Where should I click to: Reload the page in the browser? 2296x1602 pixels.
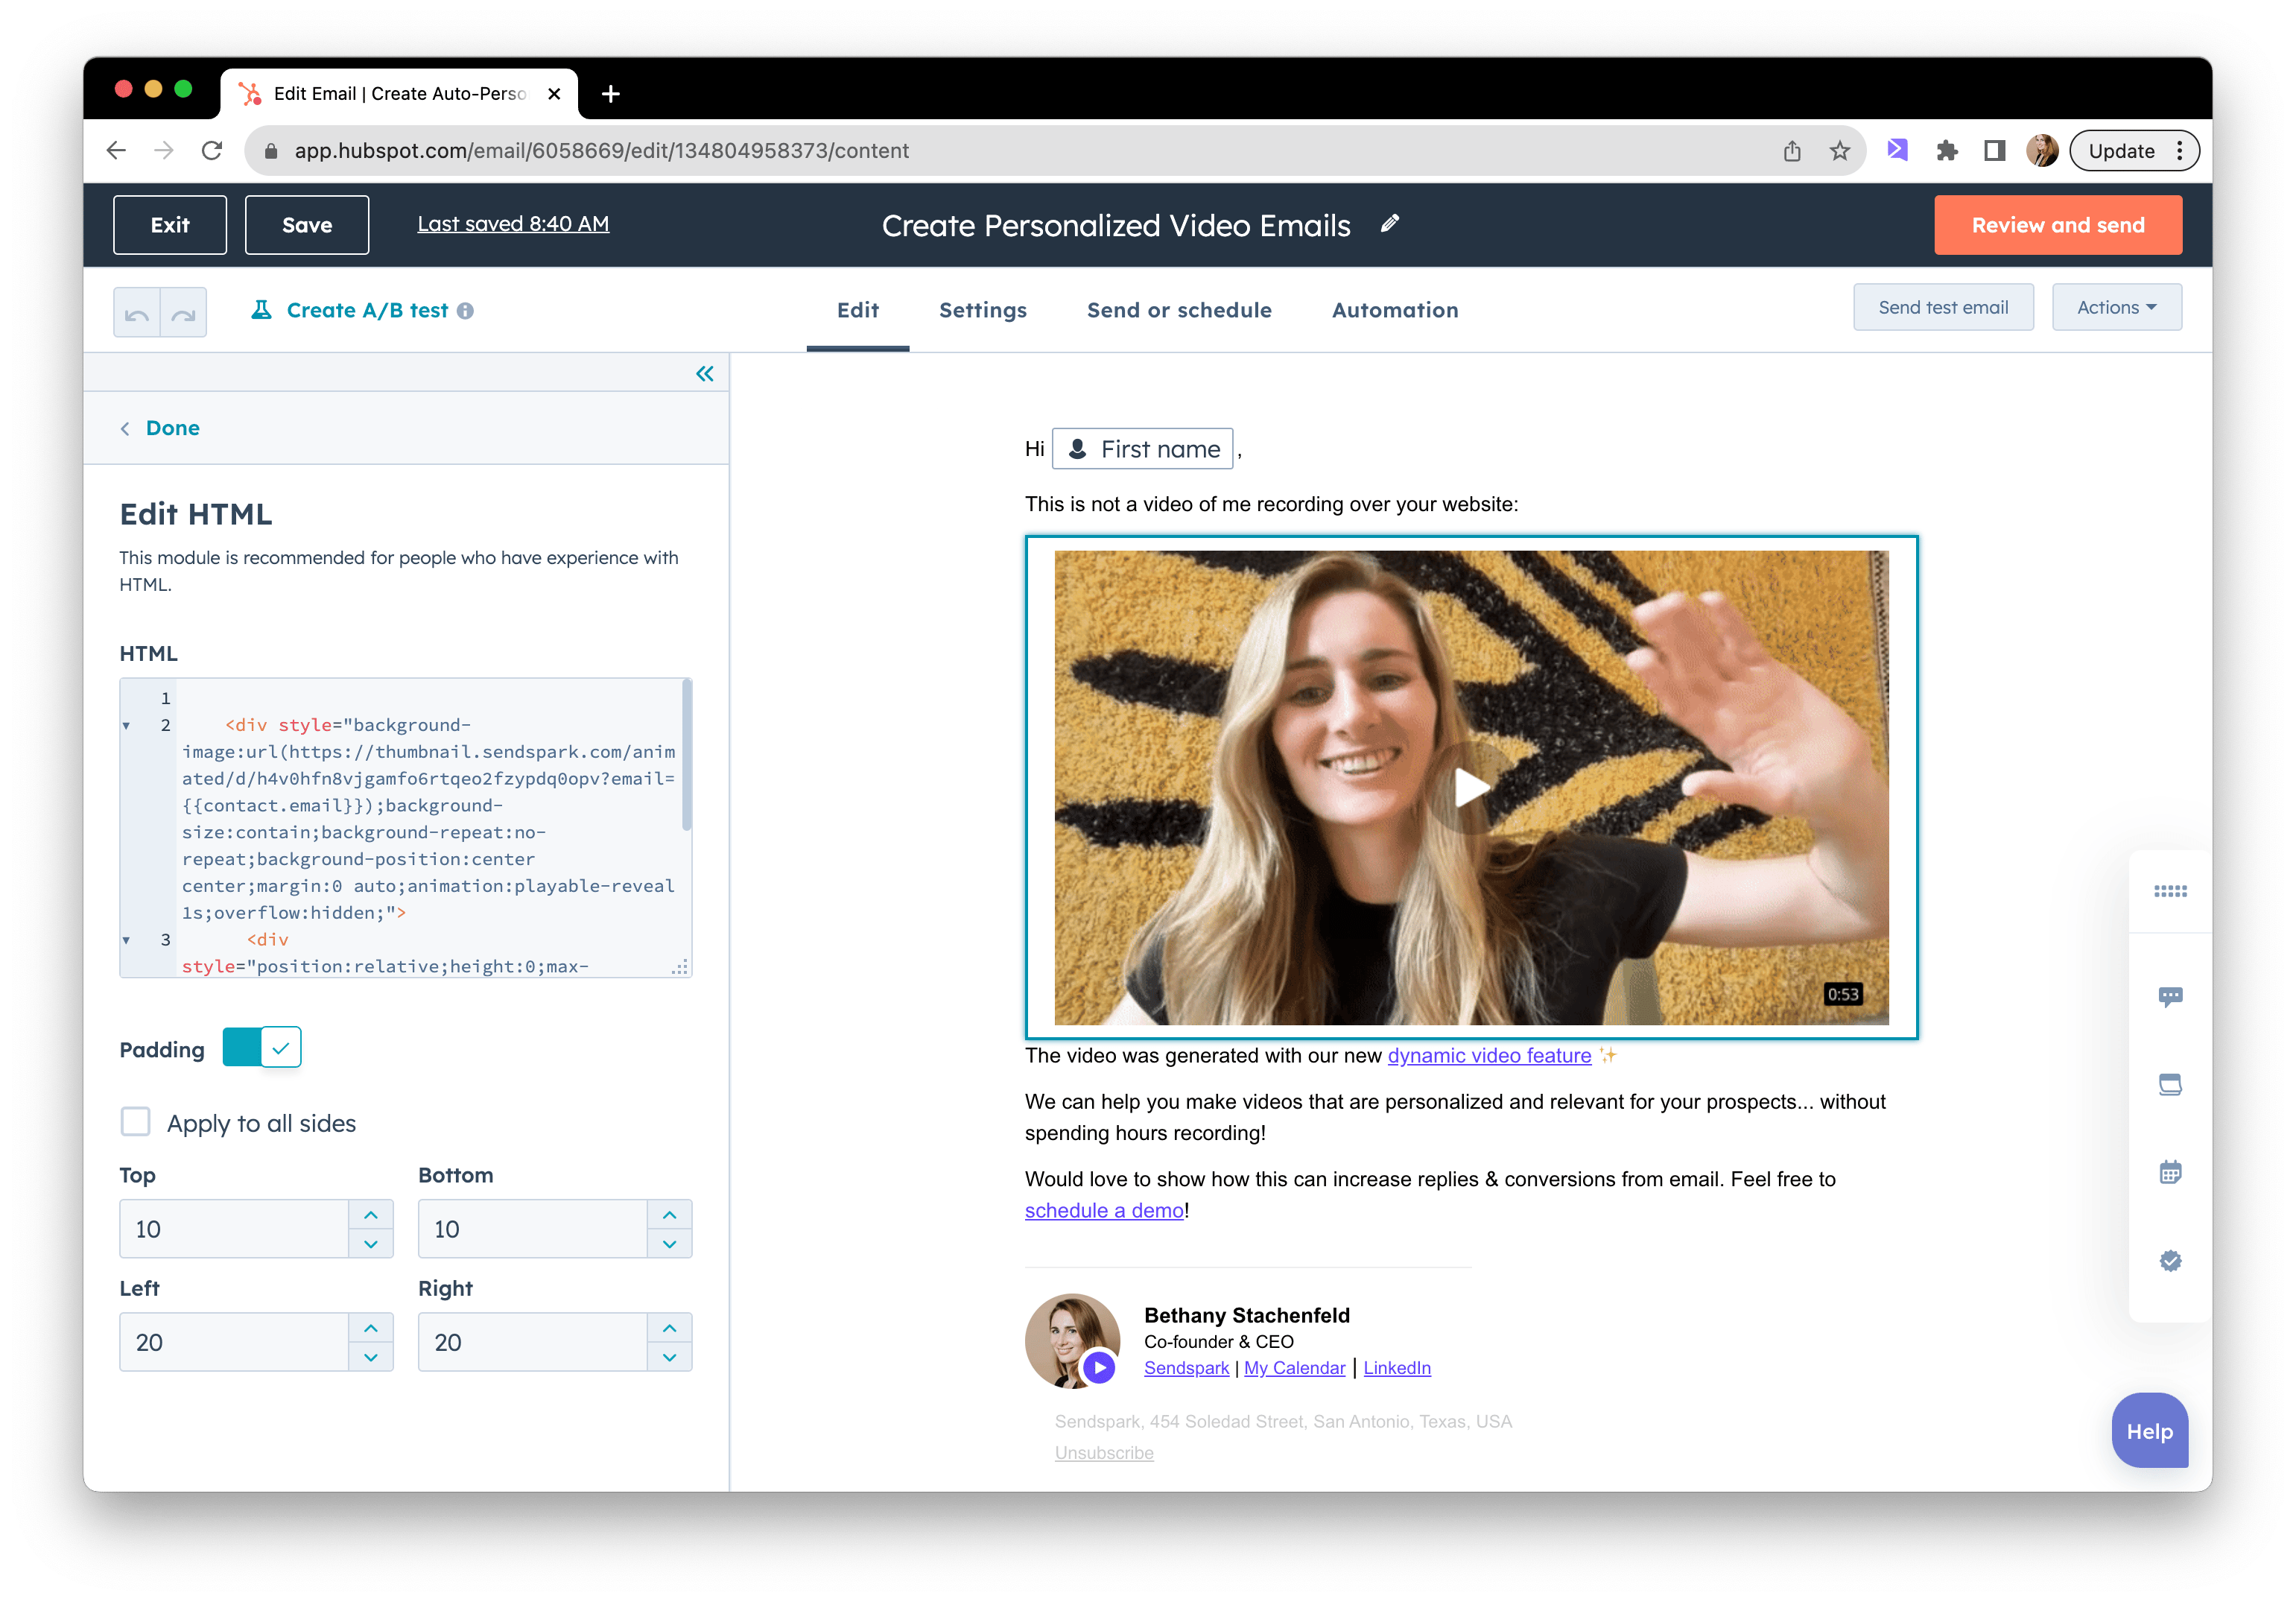(x=212, y=150)
